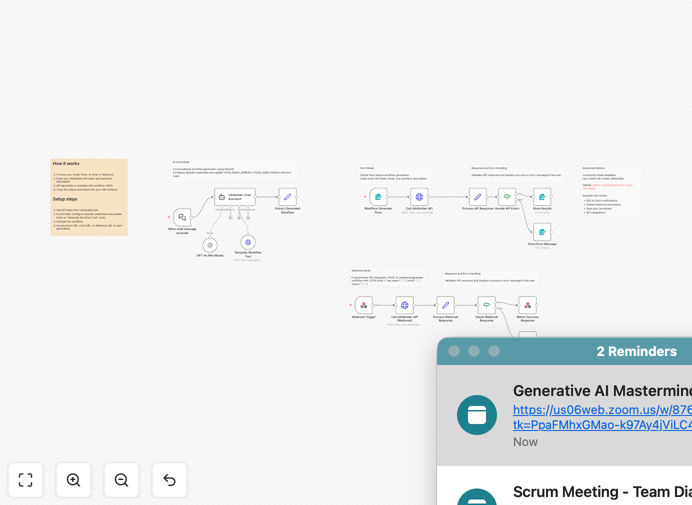692x505 pixels.
Task: Select the Extract Generated Workflow node
Action: tap(287, 197)
